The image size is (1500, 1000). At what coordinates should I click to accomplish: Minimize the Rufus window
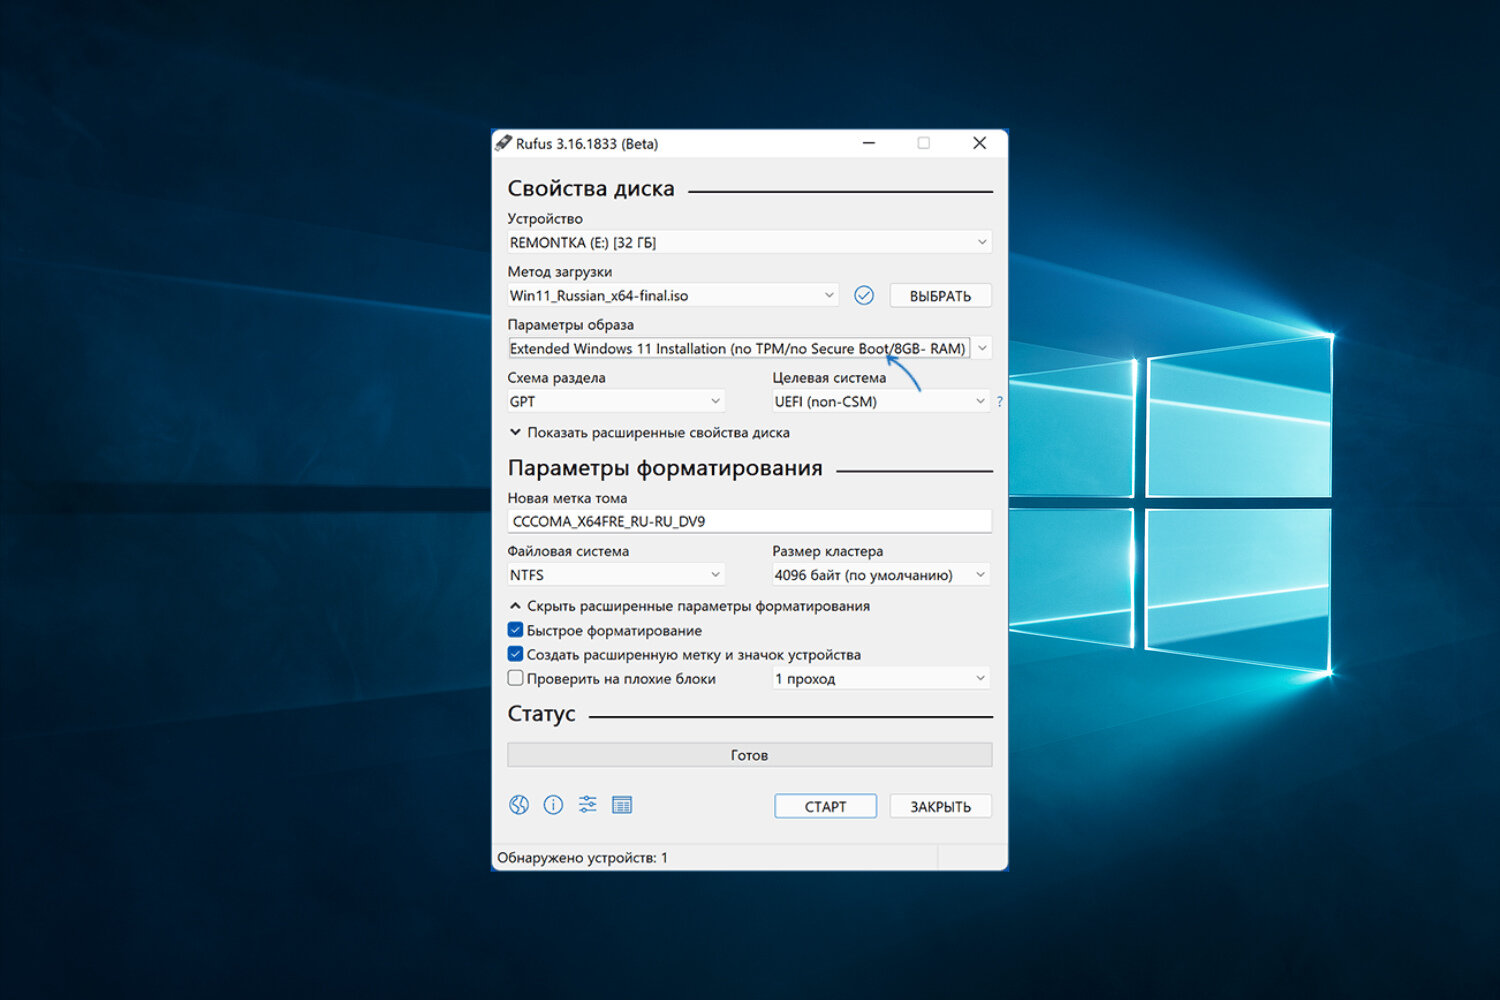click(x=869, y=143)
